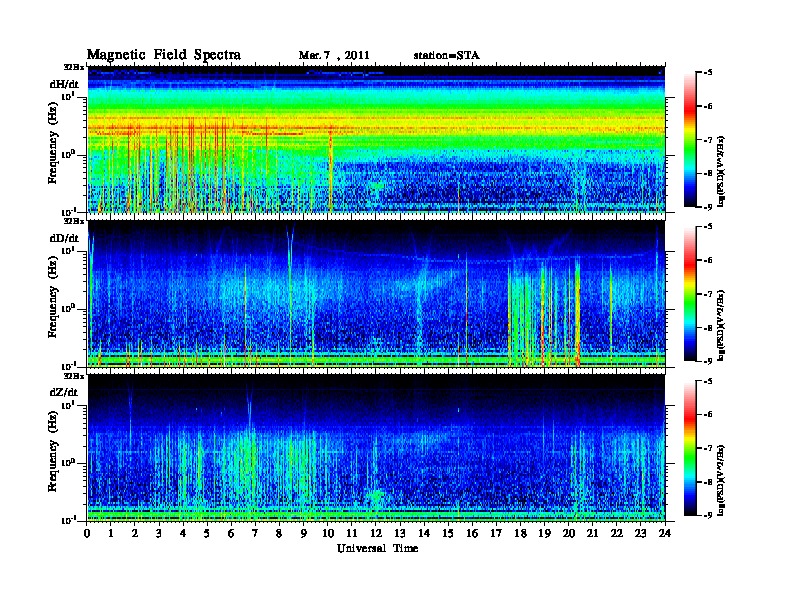Image resolution: width=792 pixels, height=612 pixels.
Task: Click the "Magnetic Field Spectra" title
Action: [164, 55]
